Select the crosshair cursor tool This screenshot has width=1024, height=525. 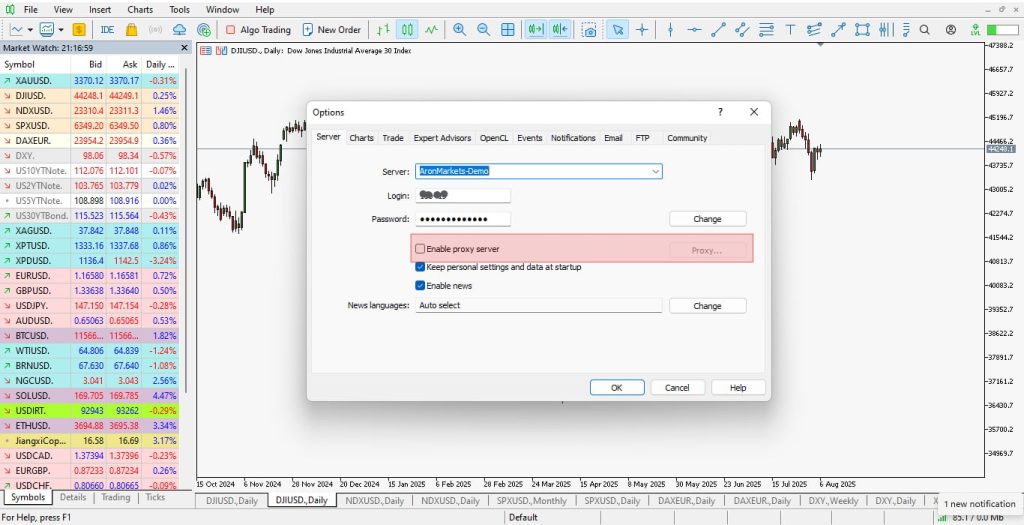[641, 29]
